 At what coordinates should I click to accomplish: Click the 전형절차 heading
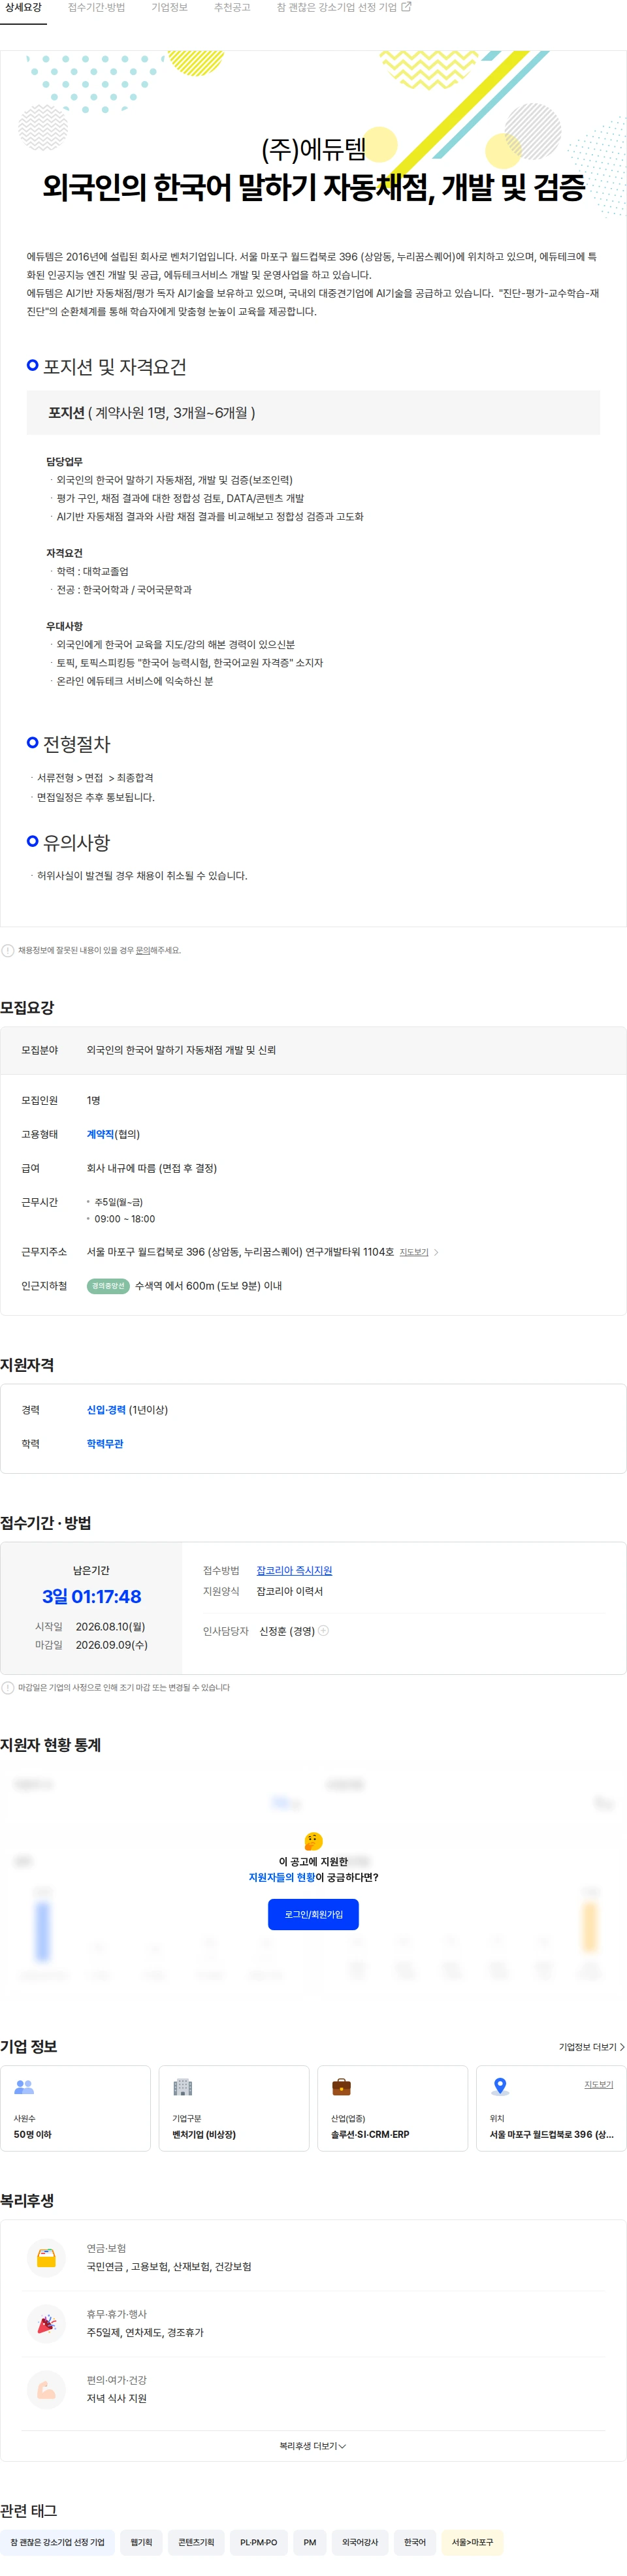(x=76, y=744)
